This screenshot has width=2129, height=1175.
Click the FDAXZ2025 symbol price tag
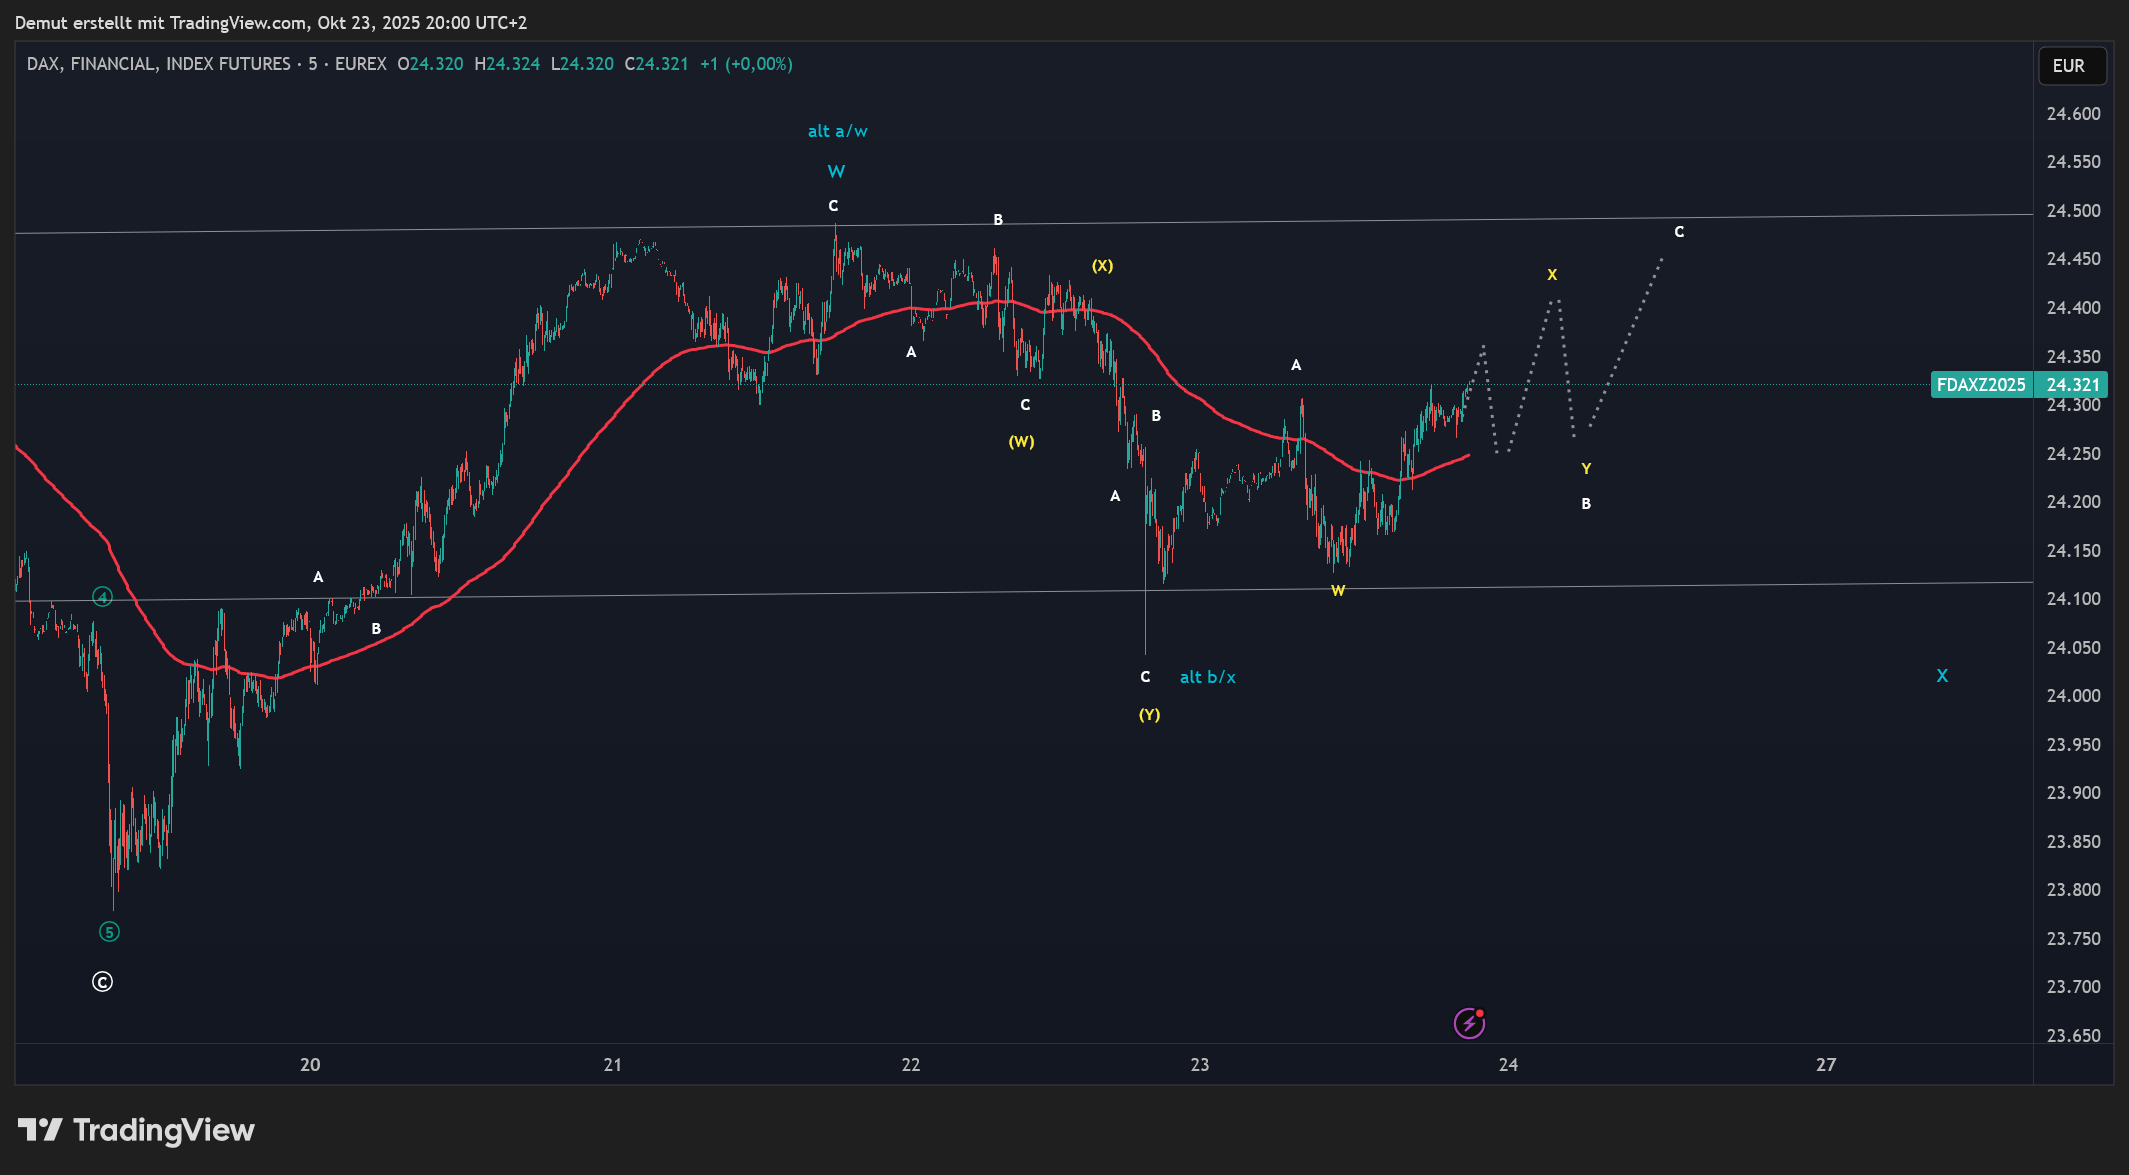pyautogui.click(x=1980, y=385)
